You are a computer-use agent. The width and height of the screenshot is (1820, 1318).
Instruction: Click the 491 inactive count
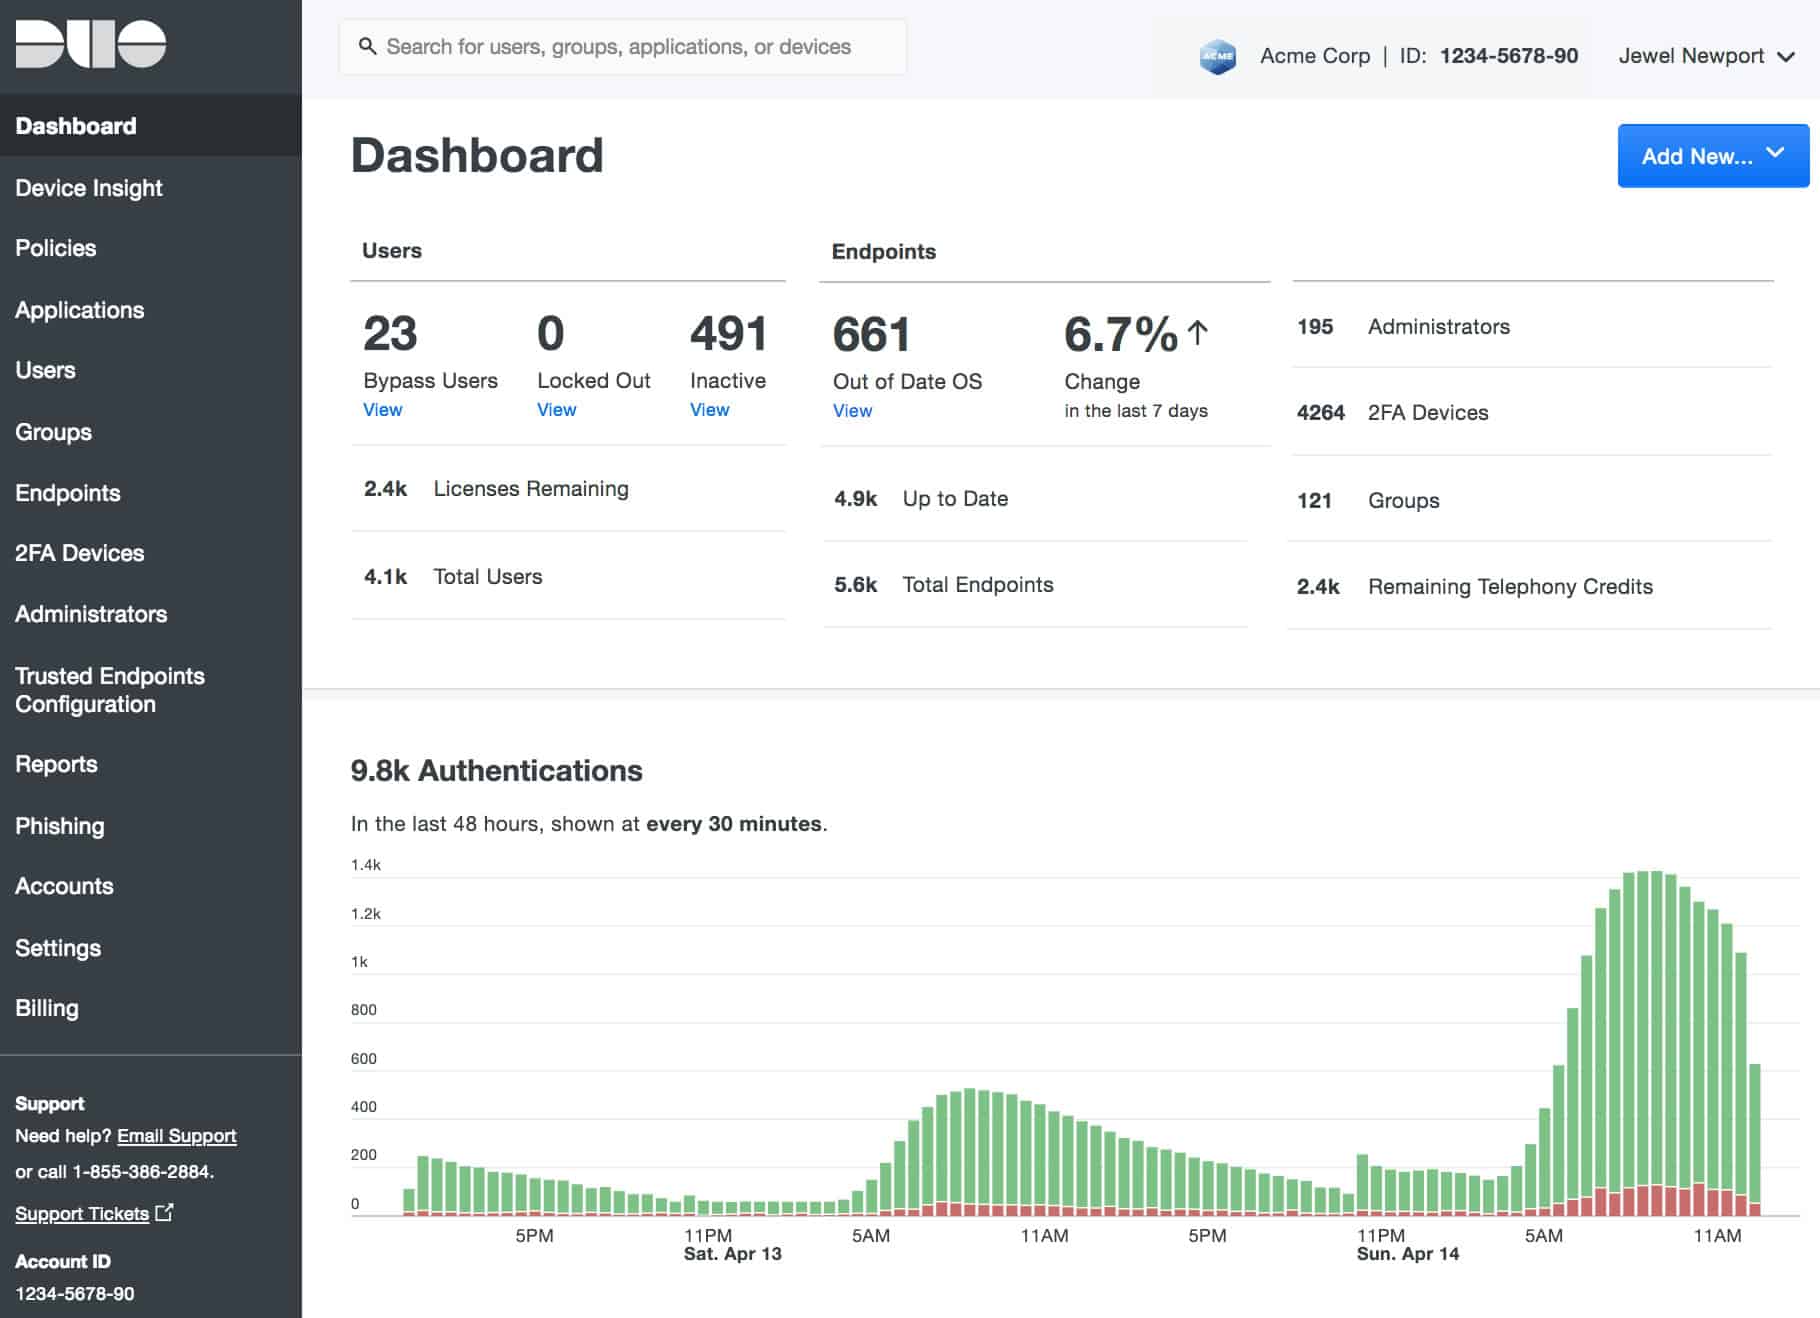728,333
